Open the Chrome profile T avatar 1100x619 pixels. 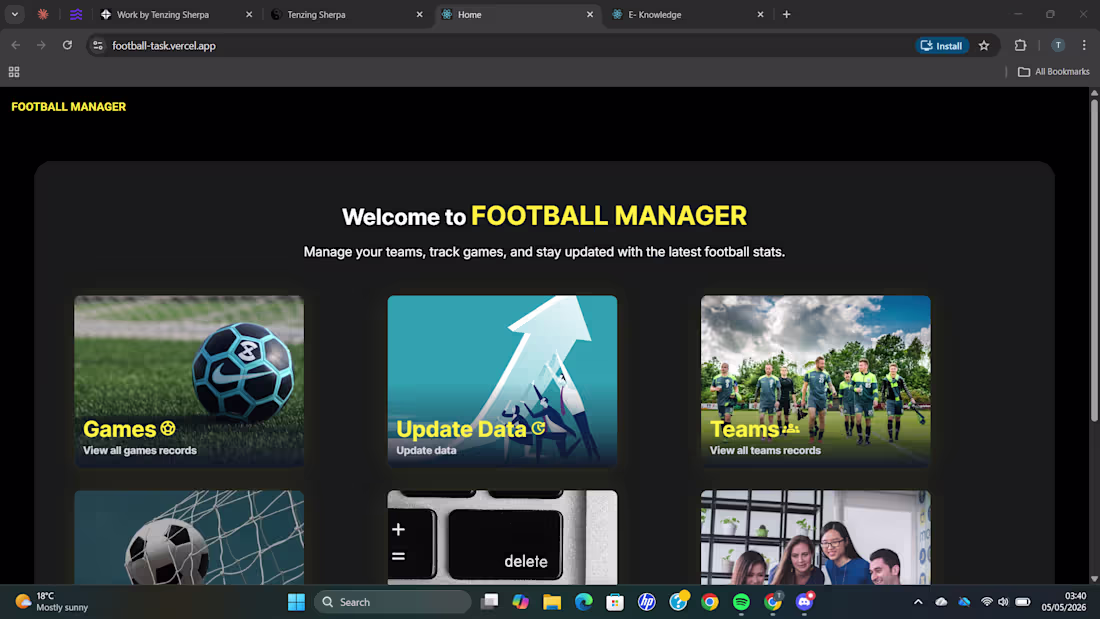coord(1058,46)
